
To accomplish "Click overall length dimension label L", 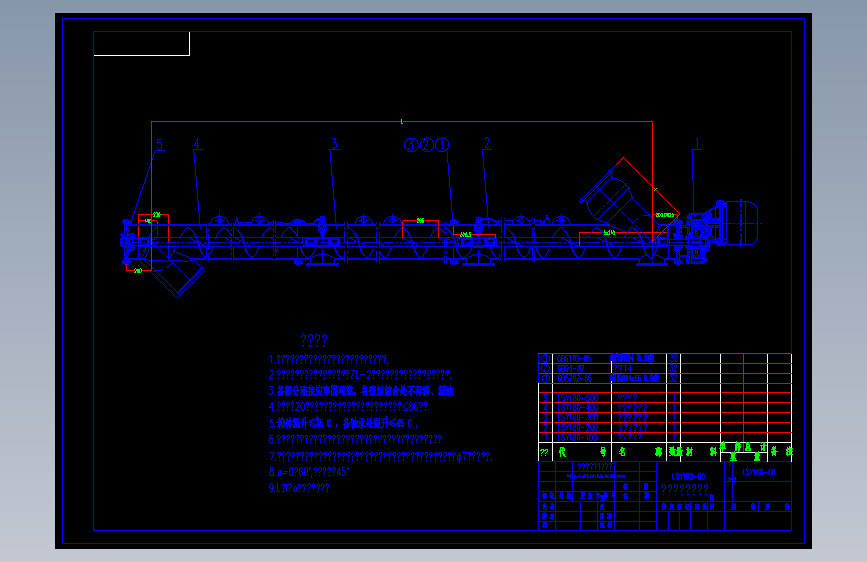I will pyautogui.click(x=402, y=121).
